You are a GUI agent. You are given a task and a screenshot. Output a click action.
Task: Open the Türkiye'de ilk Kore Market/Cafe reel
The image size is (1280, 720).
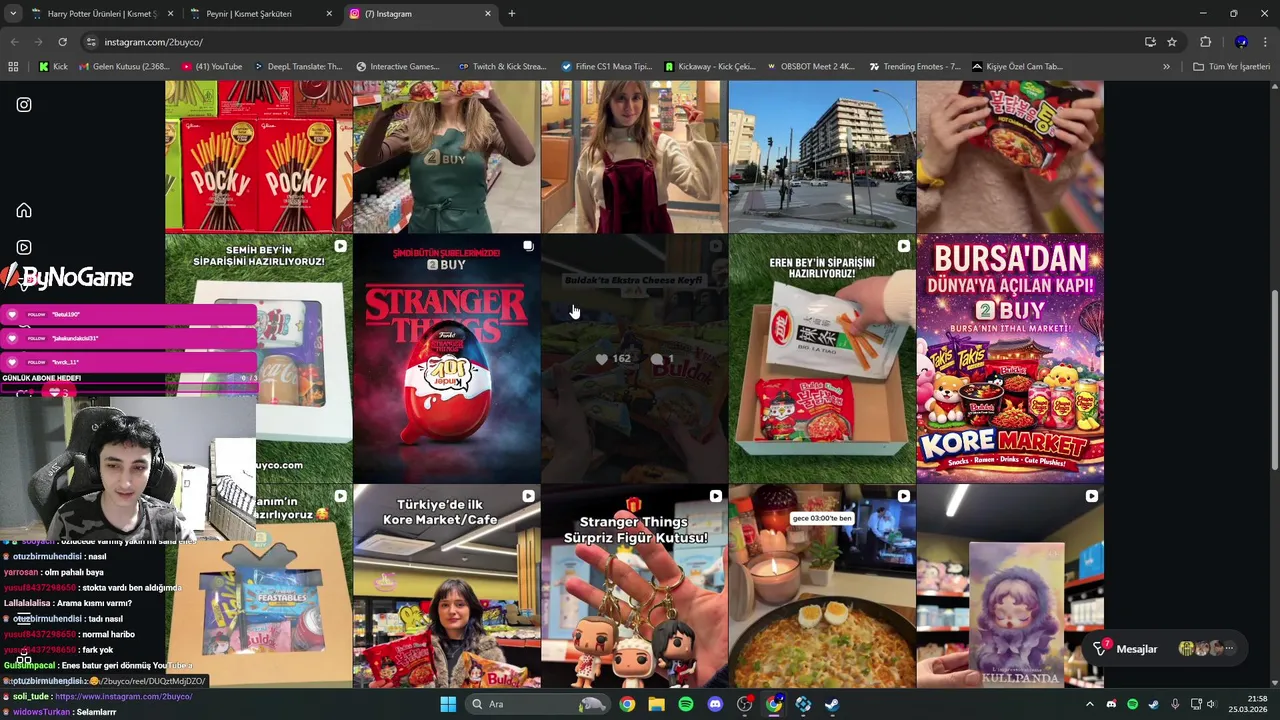click(447, 587)
